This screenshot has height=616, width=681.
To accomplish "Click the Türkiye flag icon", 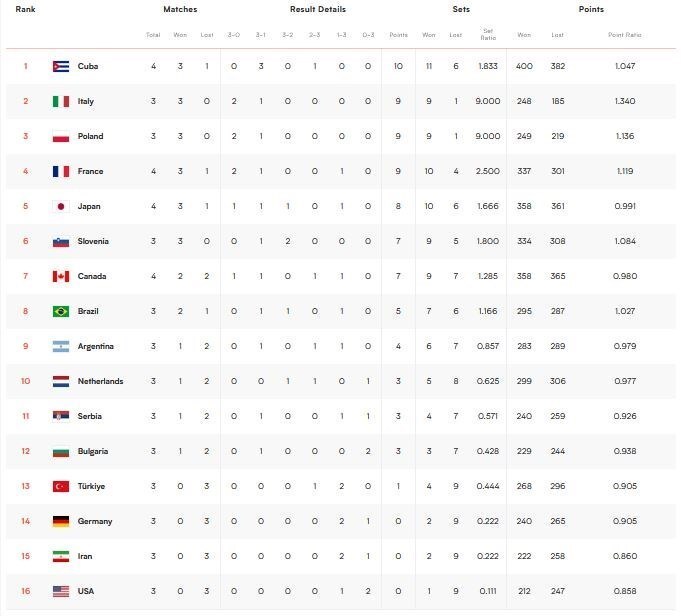I will point(60,486).
